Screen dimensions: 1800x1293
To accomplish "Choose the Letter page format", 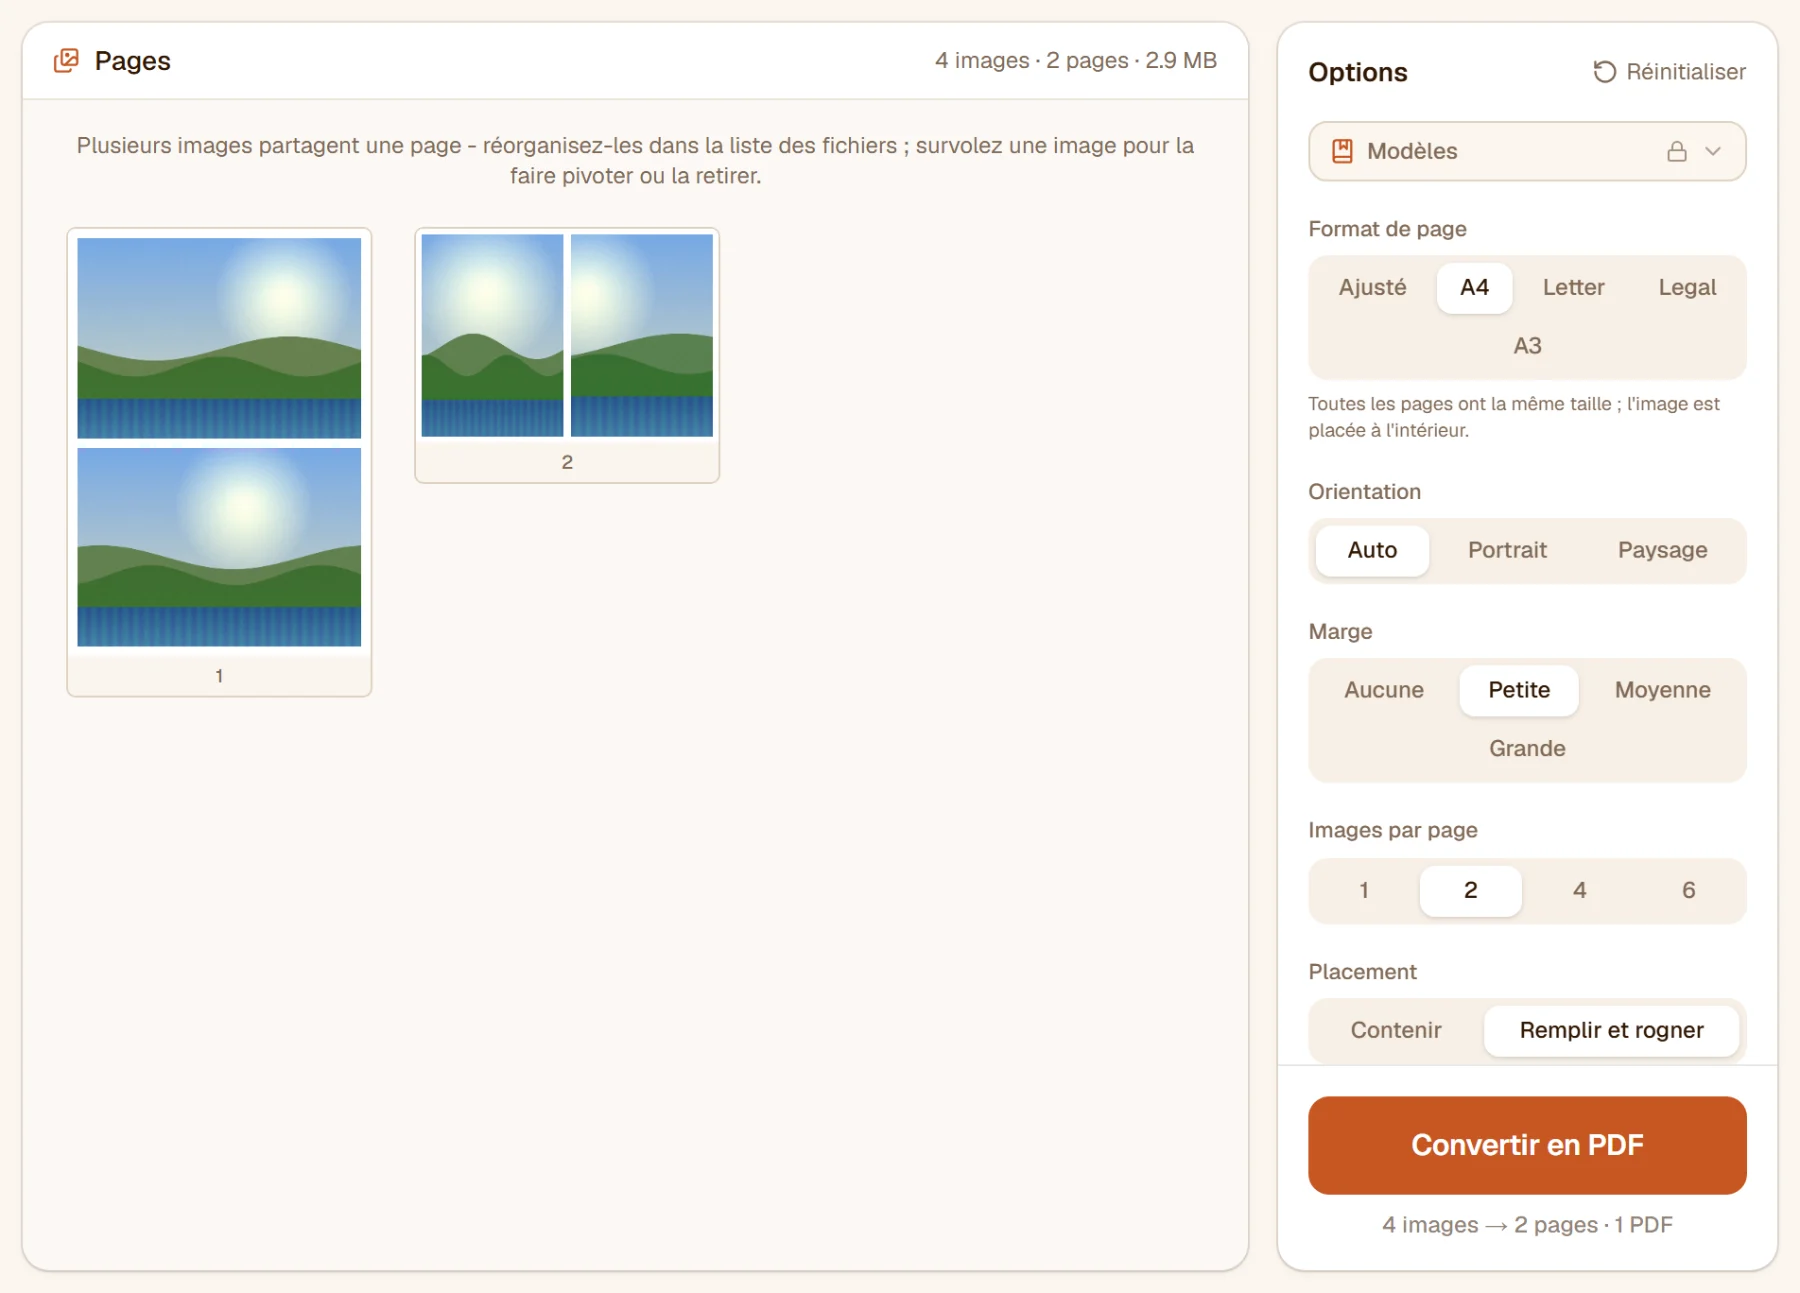I will pyautogui.click(x=1573, y=288).
